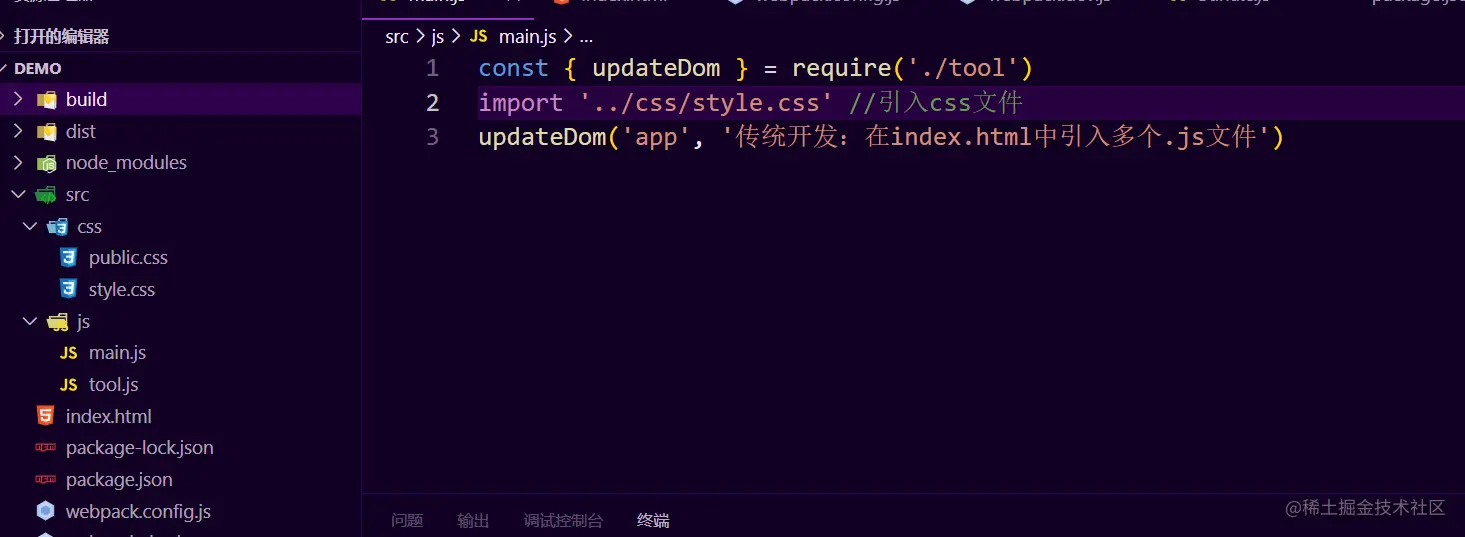Image resolution: width=1465 pixels, height=537 pixels.
Task: Click the CSS icon beside public.css
Action: click(68, 258)
